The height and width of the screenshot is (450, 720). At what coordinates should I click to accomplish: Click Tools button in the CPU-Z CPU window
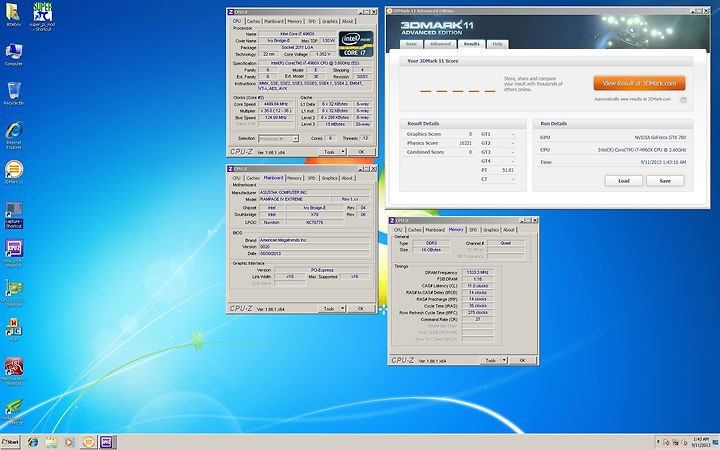click(329, 152)
